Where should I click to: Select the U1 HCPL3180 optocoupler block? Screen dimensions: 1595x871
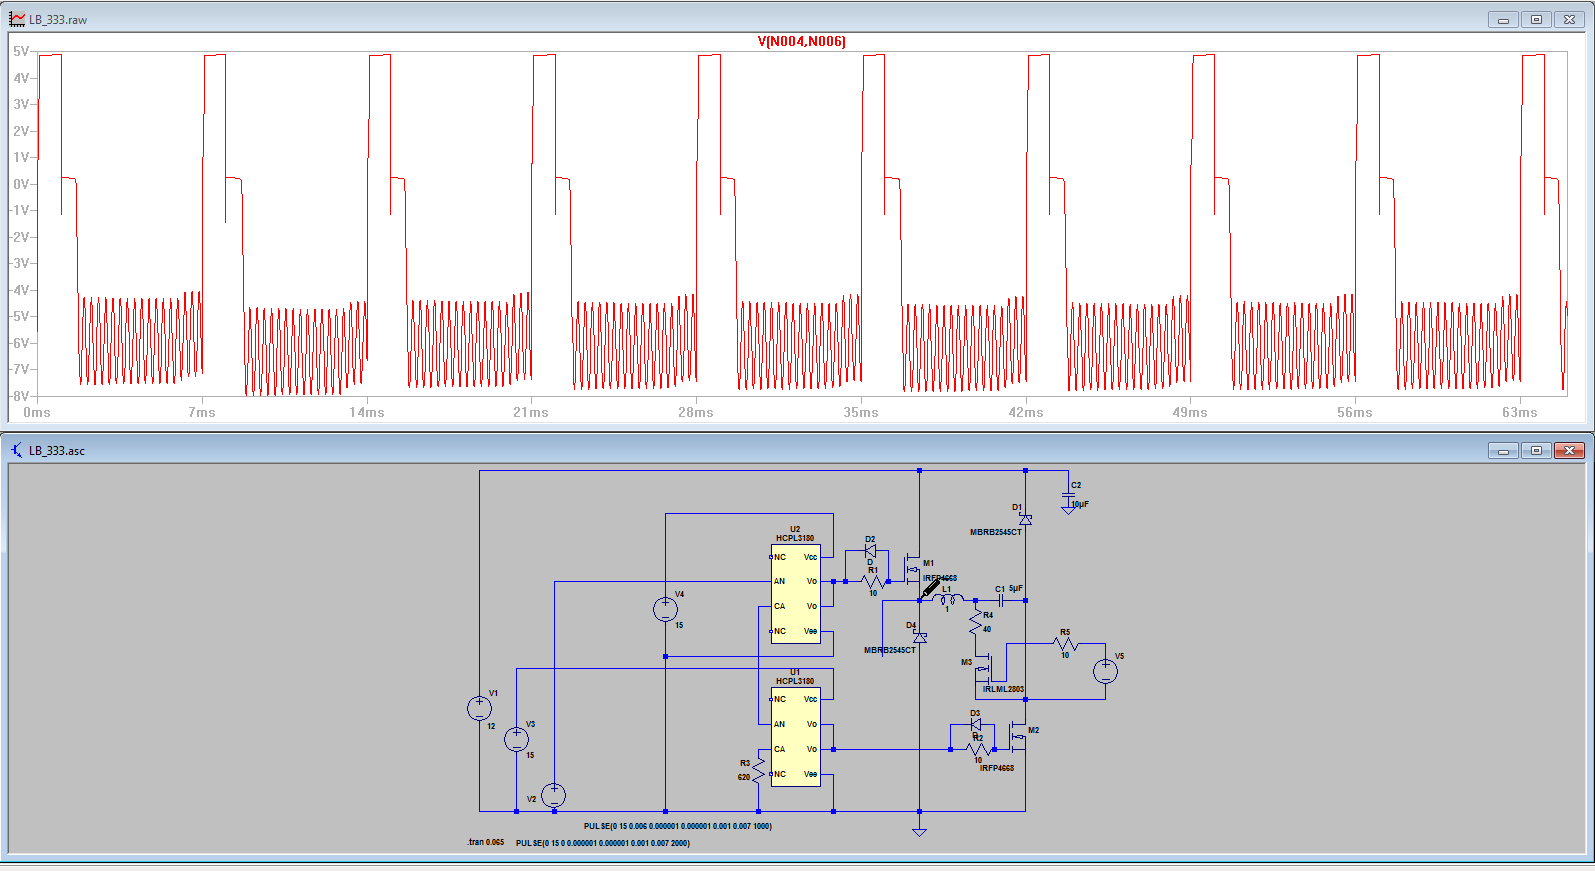(x=795, y=737)
